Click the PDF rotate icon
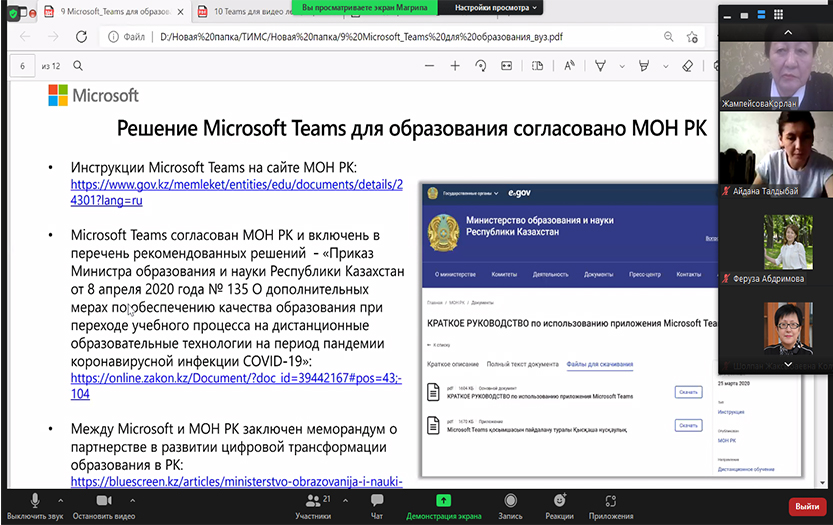Viewport: 833px width, 525px height. click(481, 66)
